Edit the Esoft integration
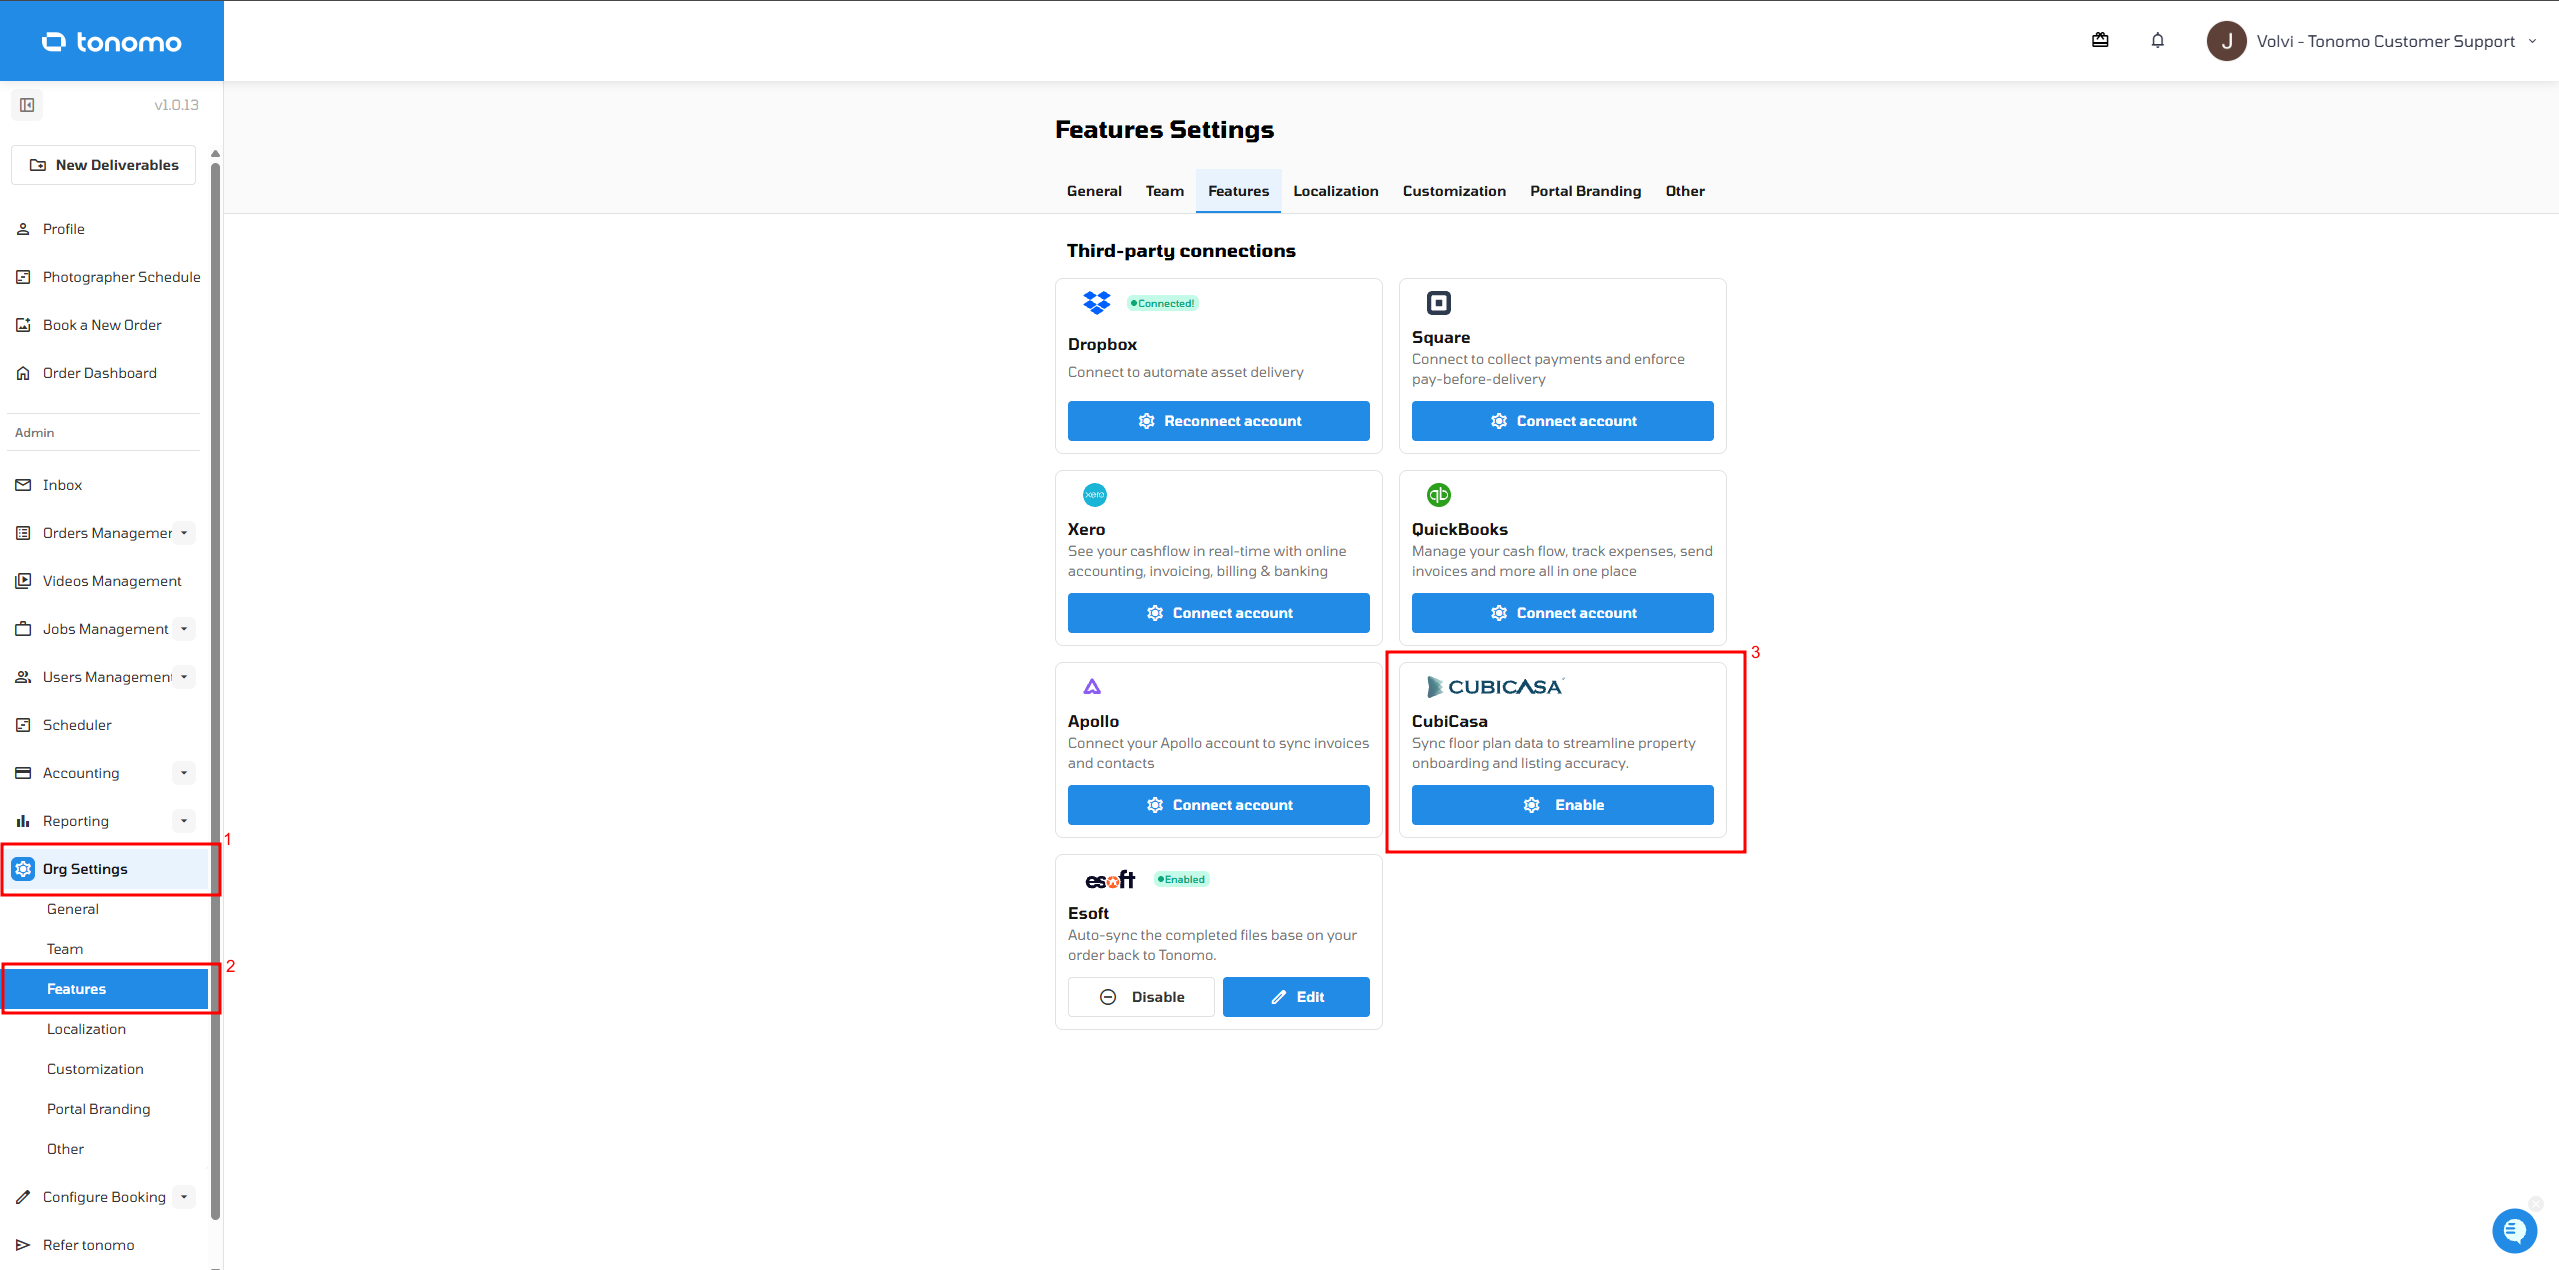Image resolution: width=2559 pixels, height=1270 pixels. (1296, 997)
